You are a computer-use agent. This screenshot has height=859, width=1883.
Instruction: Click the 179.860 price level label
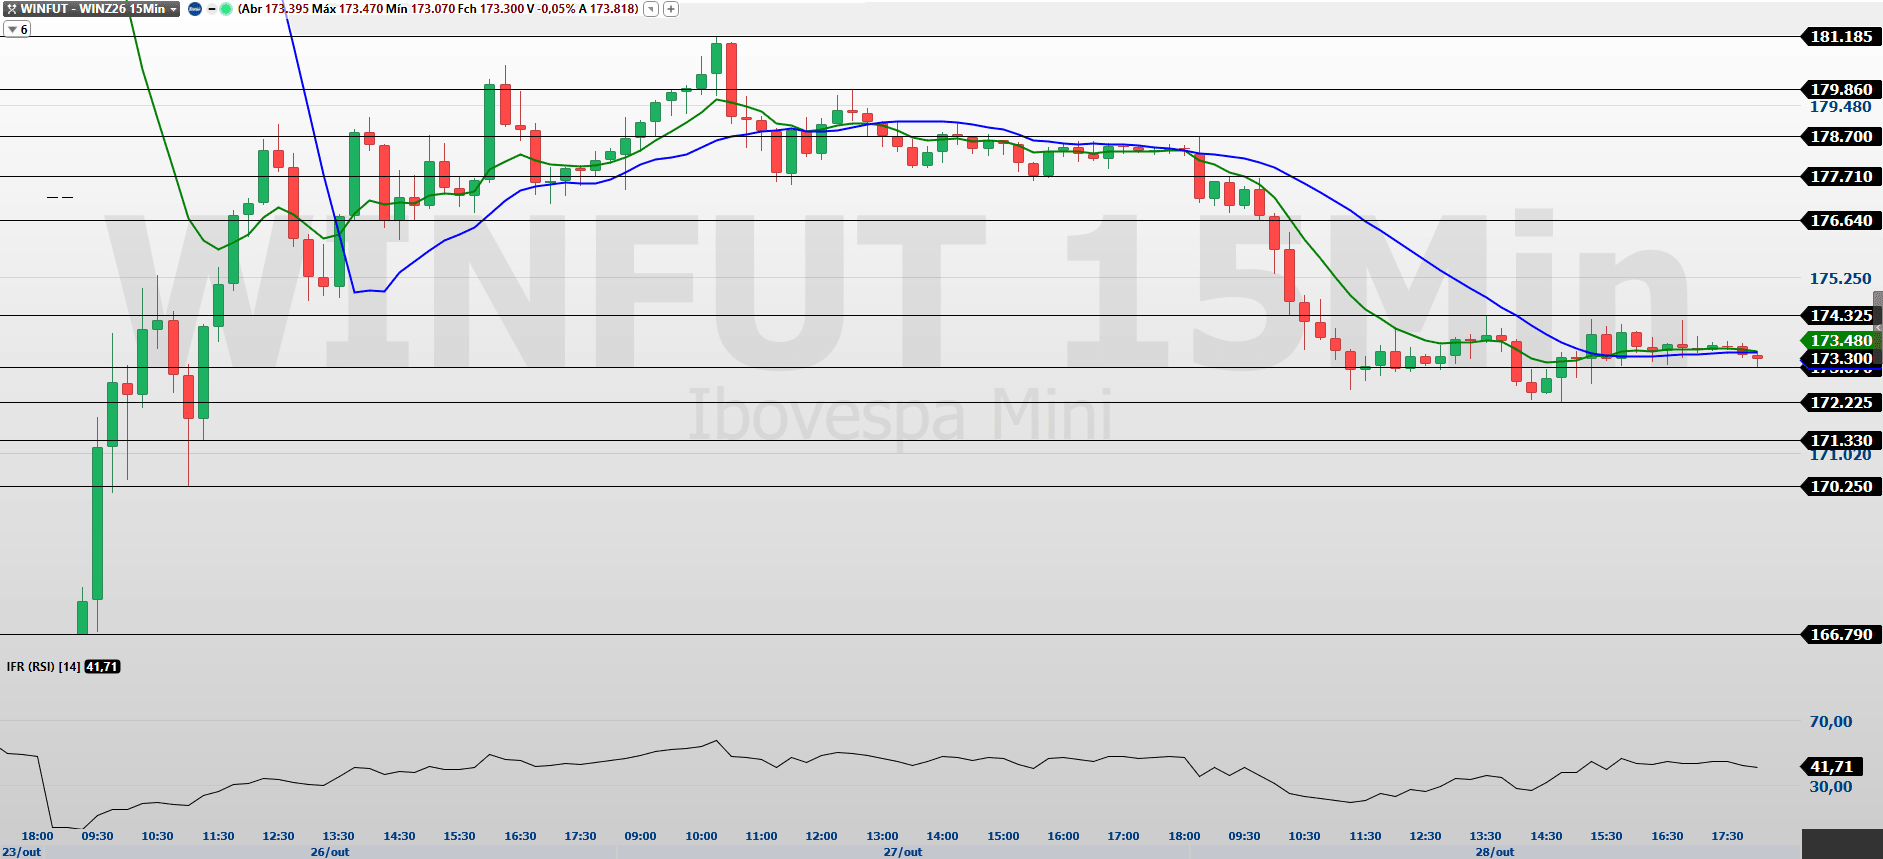[1841, 90]
